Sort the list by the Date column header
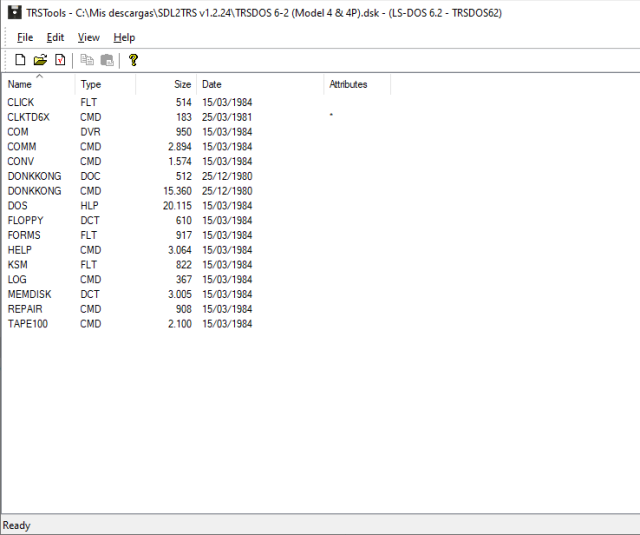The height and width of the screenshot is (535, 640). pyautogui.click(x=260, y=84)
